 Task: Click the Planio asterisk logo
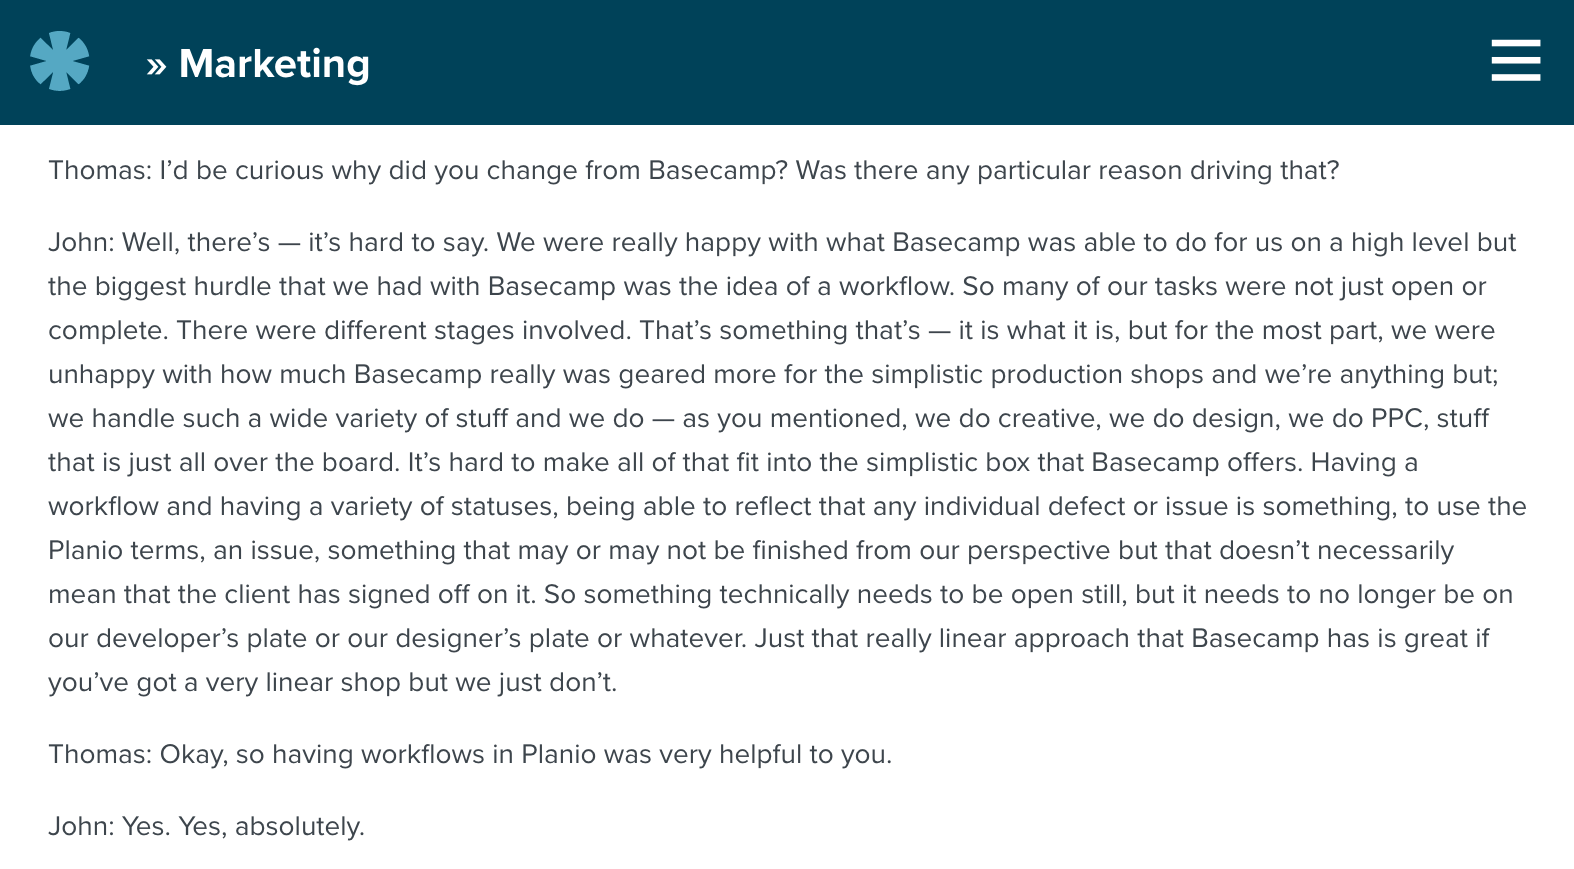(59, 61)
